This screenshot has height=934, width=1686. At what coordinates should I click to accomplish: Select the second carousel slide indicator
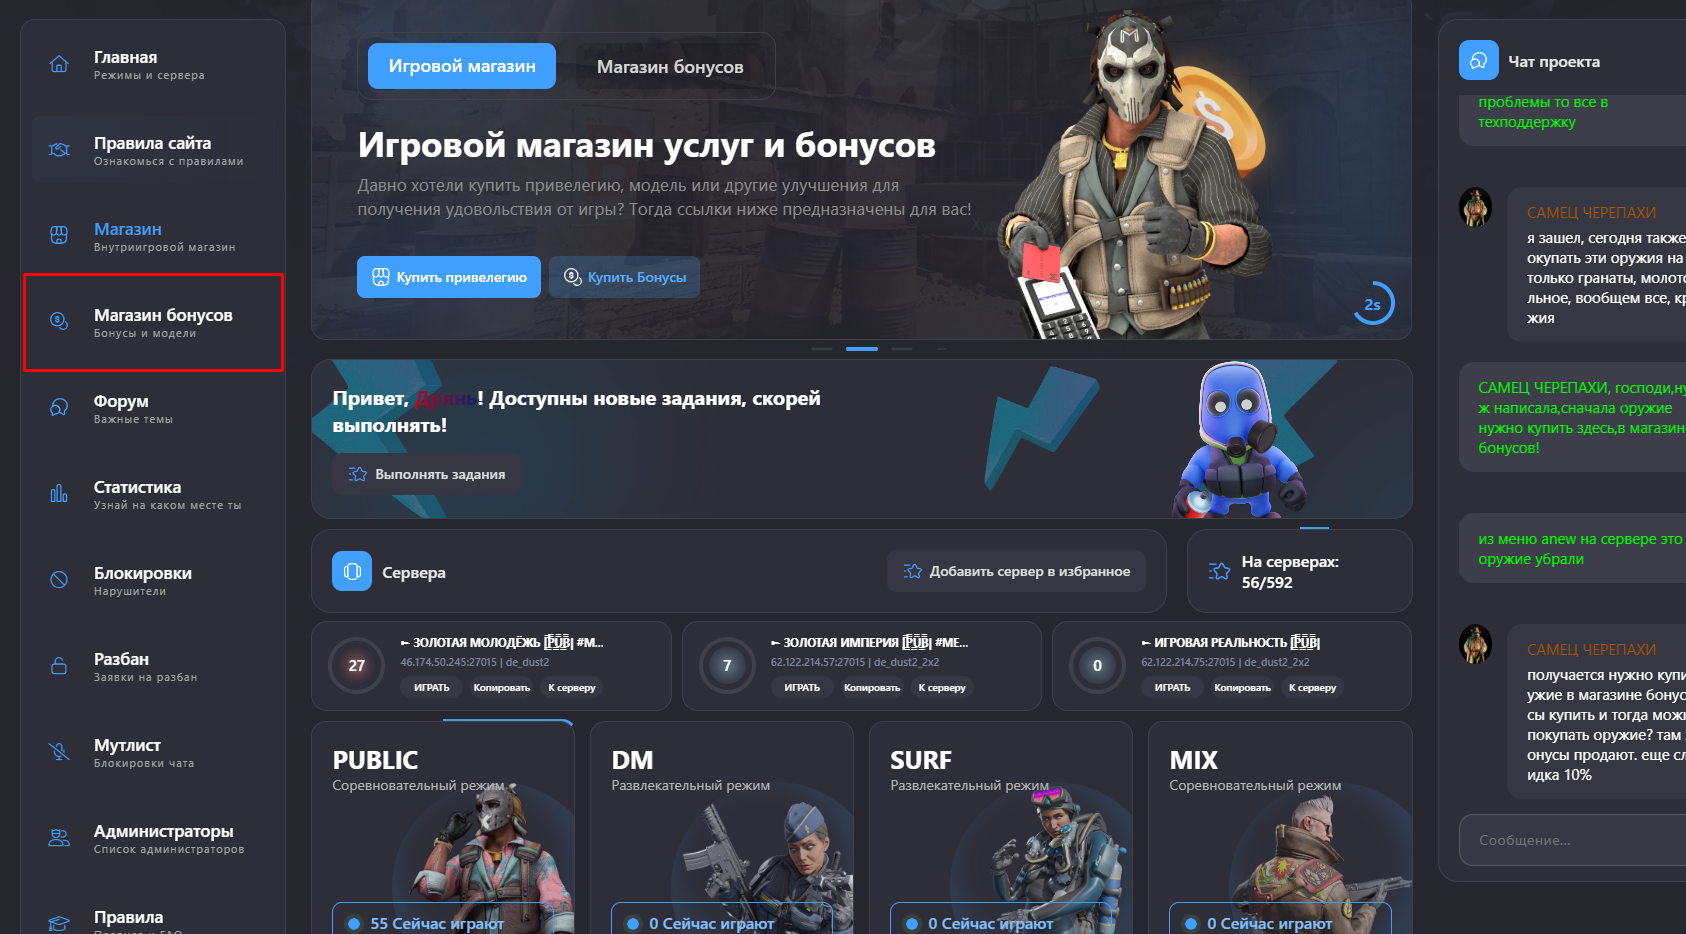point(861,349)
